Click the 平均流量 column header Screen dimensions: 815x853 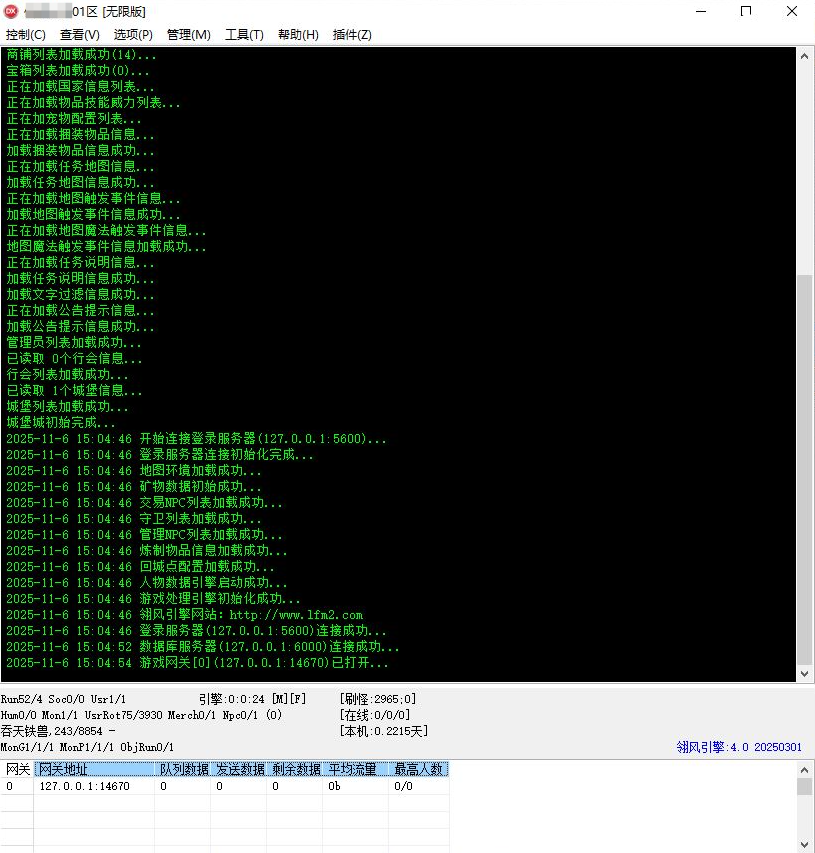click(355, 769)
